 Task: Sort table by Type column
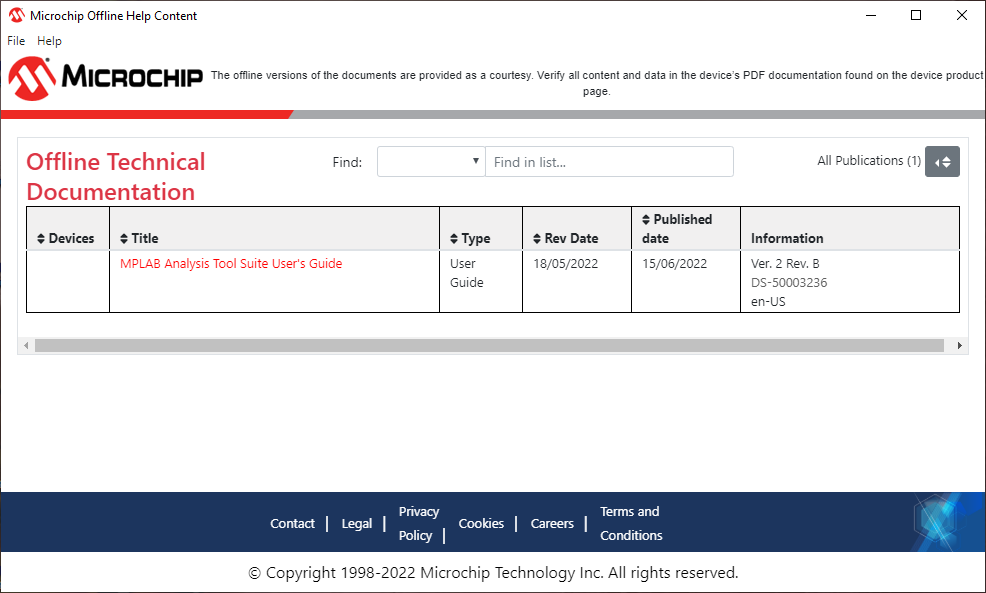click(x=470, y=238)
